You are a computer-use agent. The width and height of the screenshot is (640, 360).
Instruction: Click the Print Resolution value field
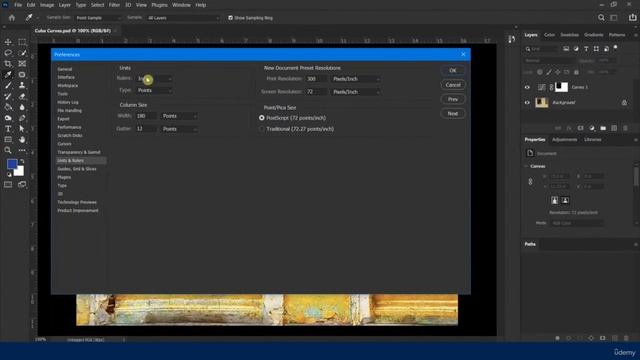[316, 79]
